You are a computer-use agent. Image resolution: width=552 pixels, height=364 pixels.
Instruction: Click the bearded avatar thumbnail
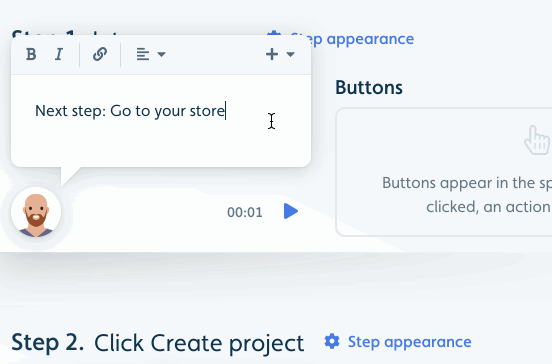[36, 212]
